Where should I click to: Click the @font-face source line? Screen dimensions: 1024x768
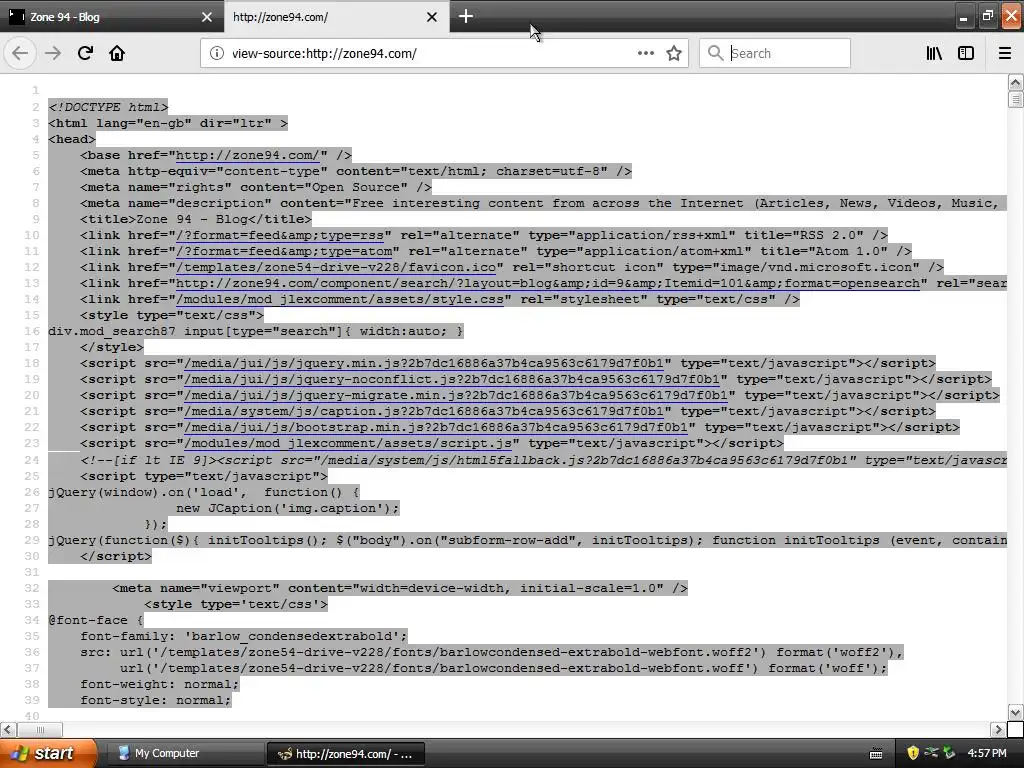pyautogui.click(x=96, y=620)
